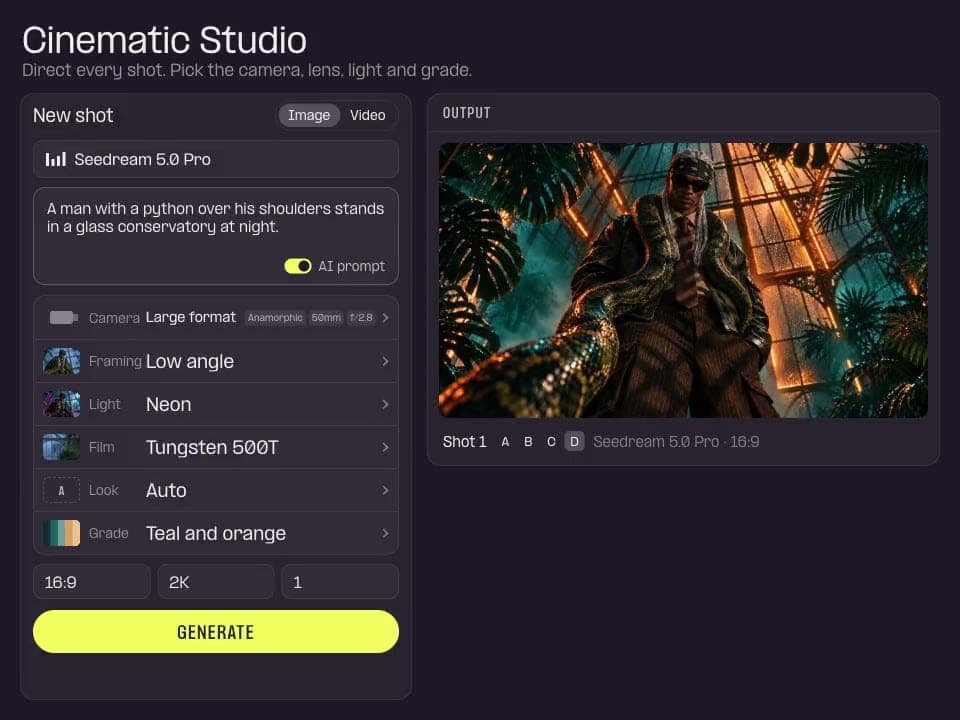Select variant B of Shot 1
960x720 pixels.
528,441
